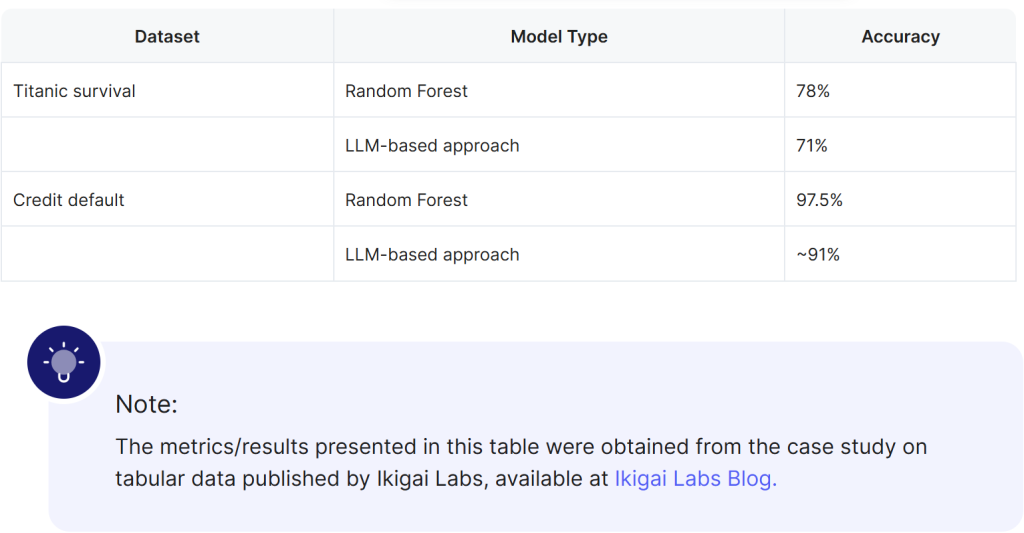This screenshot has height=533, width=1024.
Task: Click the 78% accuracy value
Action: (813, 91)
